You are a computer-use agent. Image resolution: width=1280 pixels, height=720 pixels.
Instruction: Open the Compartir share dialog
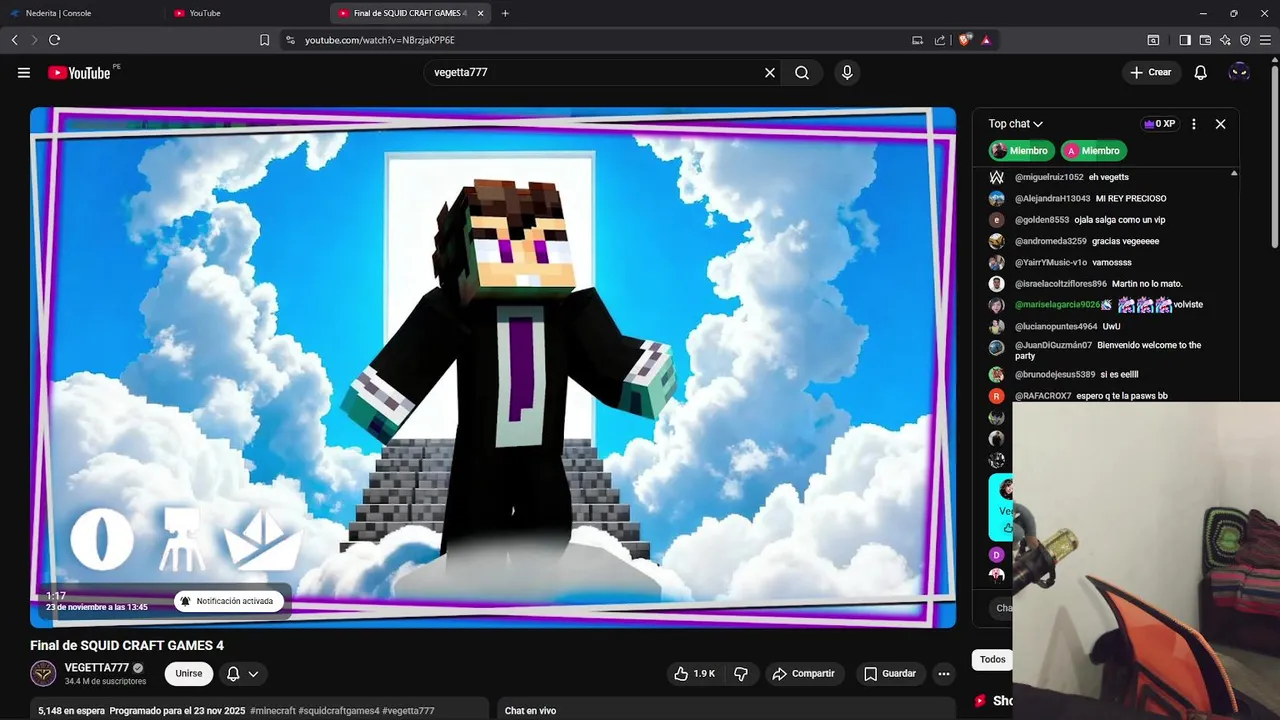tap(803, 674)
